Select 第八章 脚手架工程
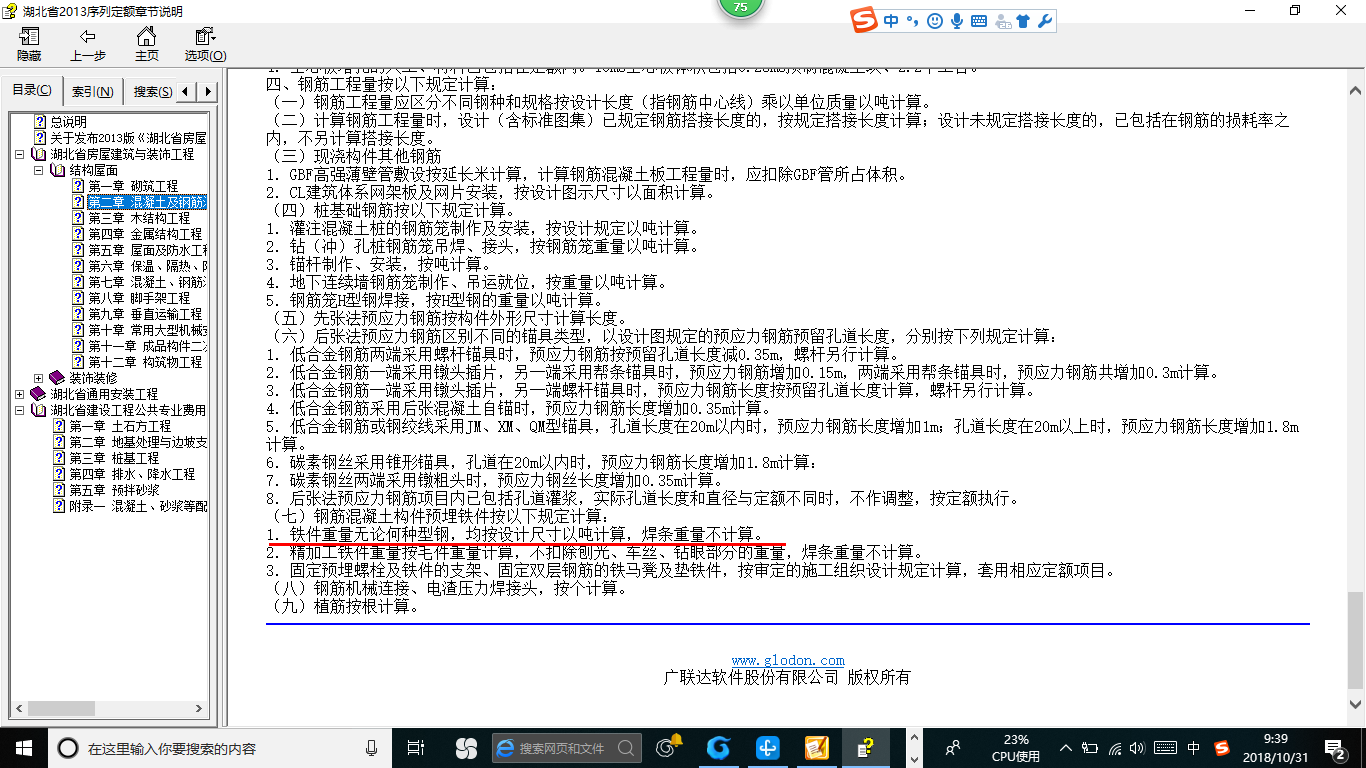The height and width of the screenshot is (768, 1366). click(x=139, y=298)
